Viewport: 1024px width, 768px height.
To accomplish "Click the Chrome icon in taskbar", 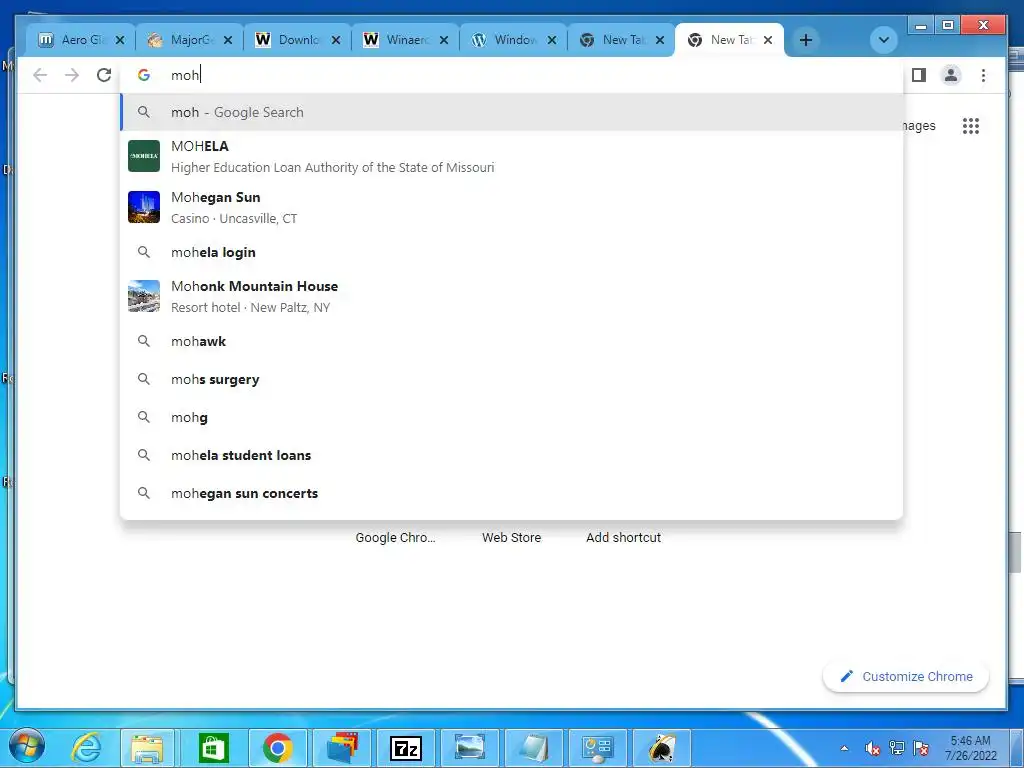I will [278, 748].
